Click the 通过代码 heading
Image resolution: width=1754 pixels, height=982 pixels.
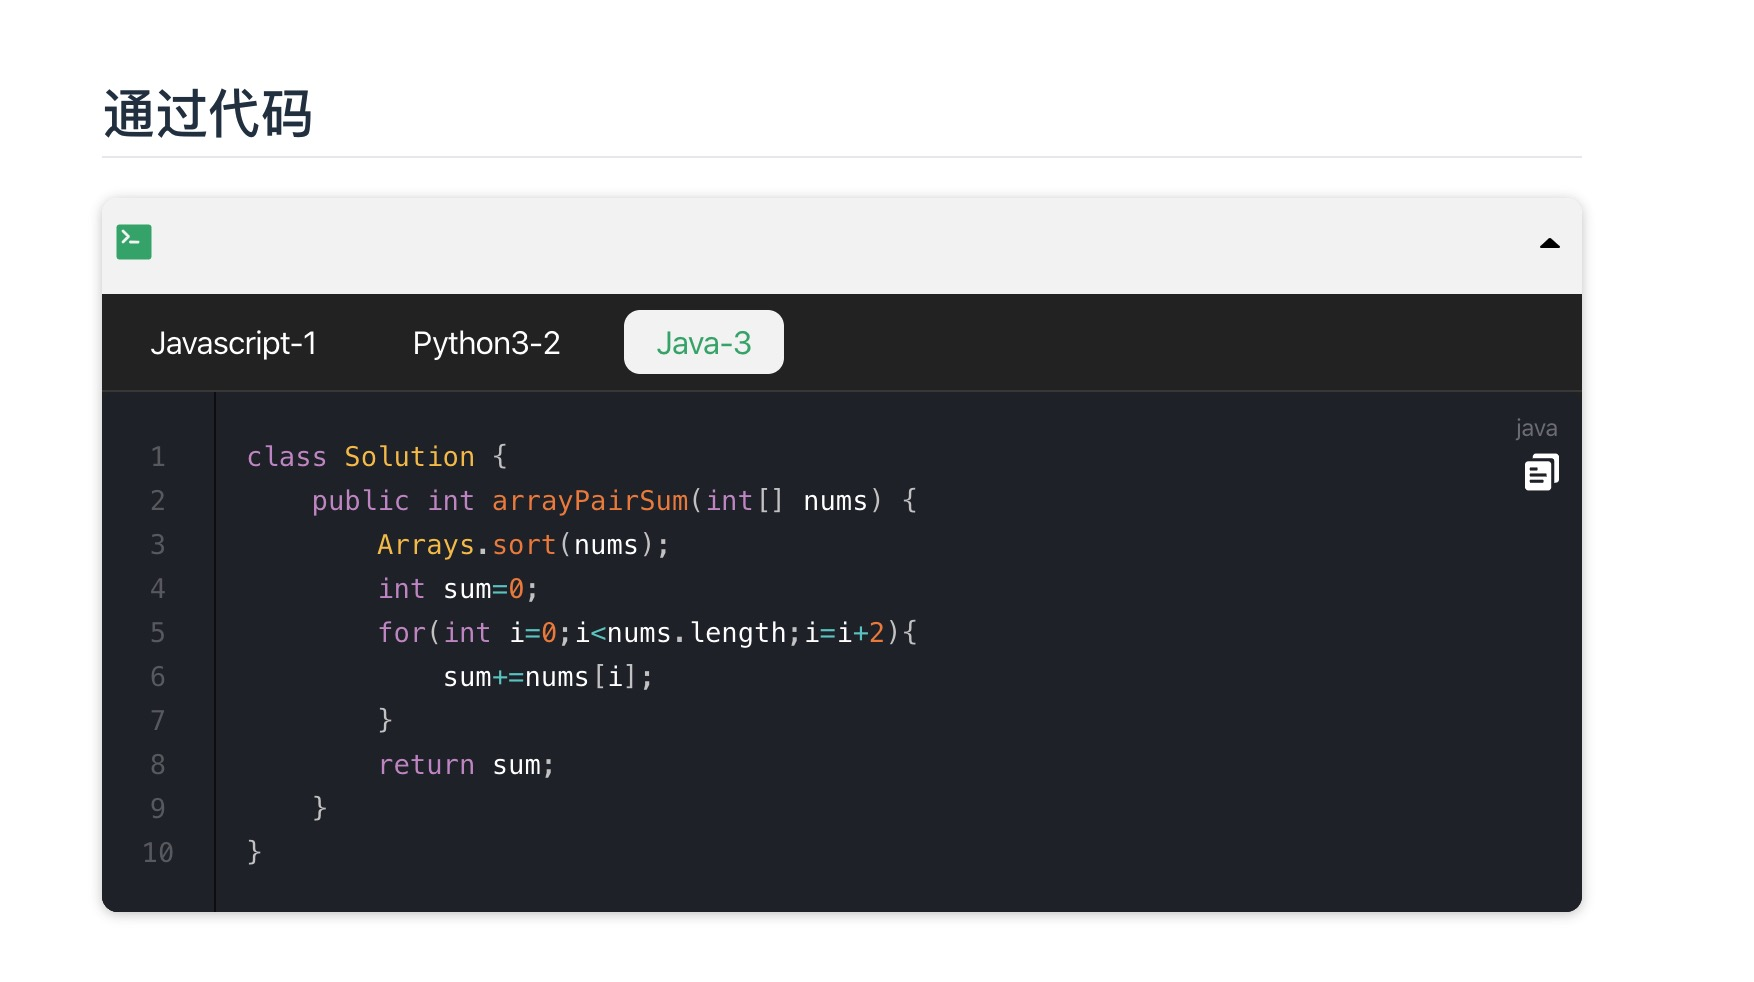point(208,113)
